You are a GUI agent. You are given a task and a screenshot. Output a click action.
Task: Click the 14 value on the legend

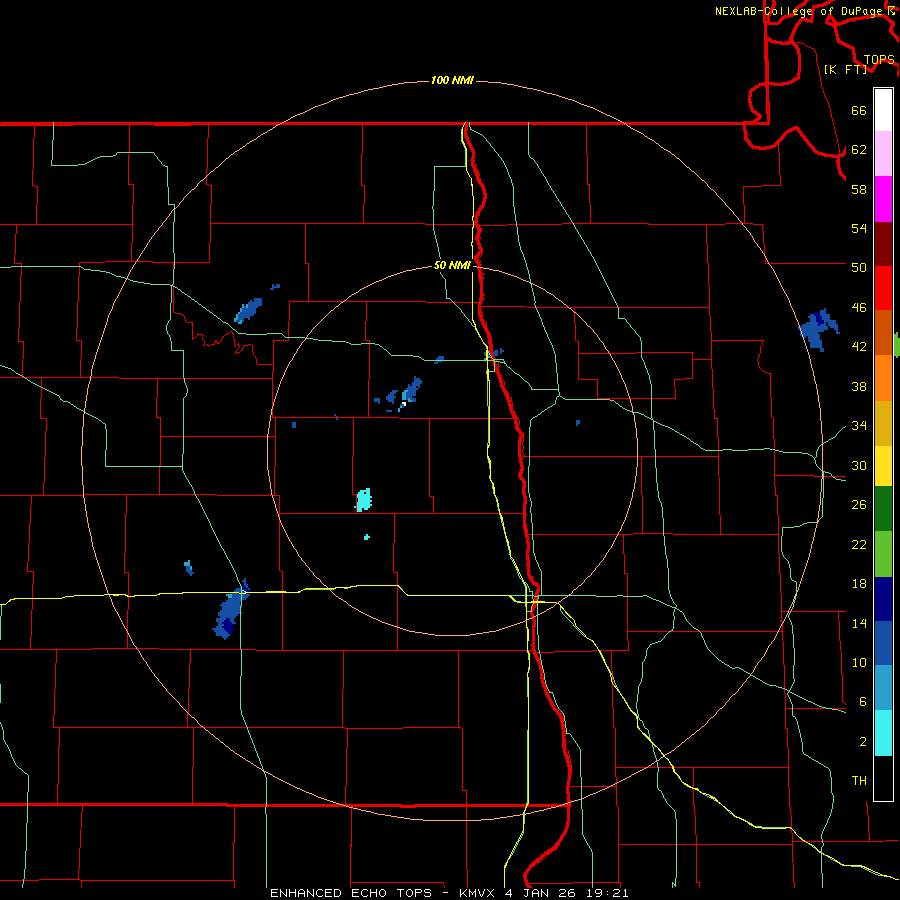pos(859,623)
